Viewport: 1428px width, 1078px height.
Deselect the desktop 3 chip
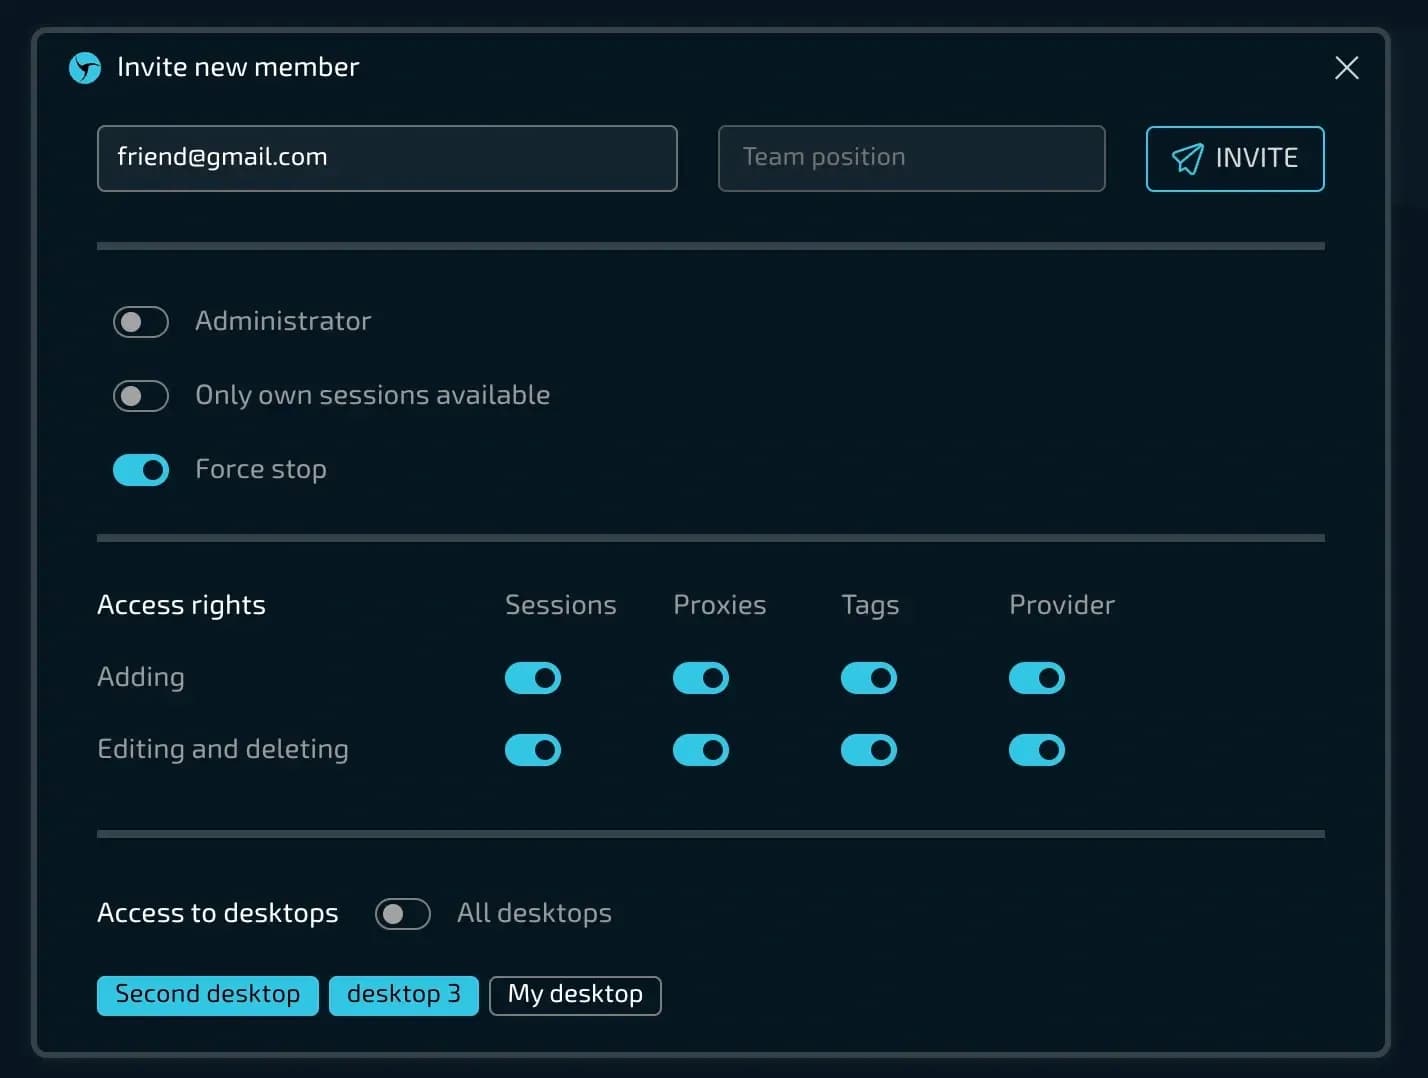coord(404,995)
